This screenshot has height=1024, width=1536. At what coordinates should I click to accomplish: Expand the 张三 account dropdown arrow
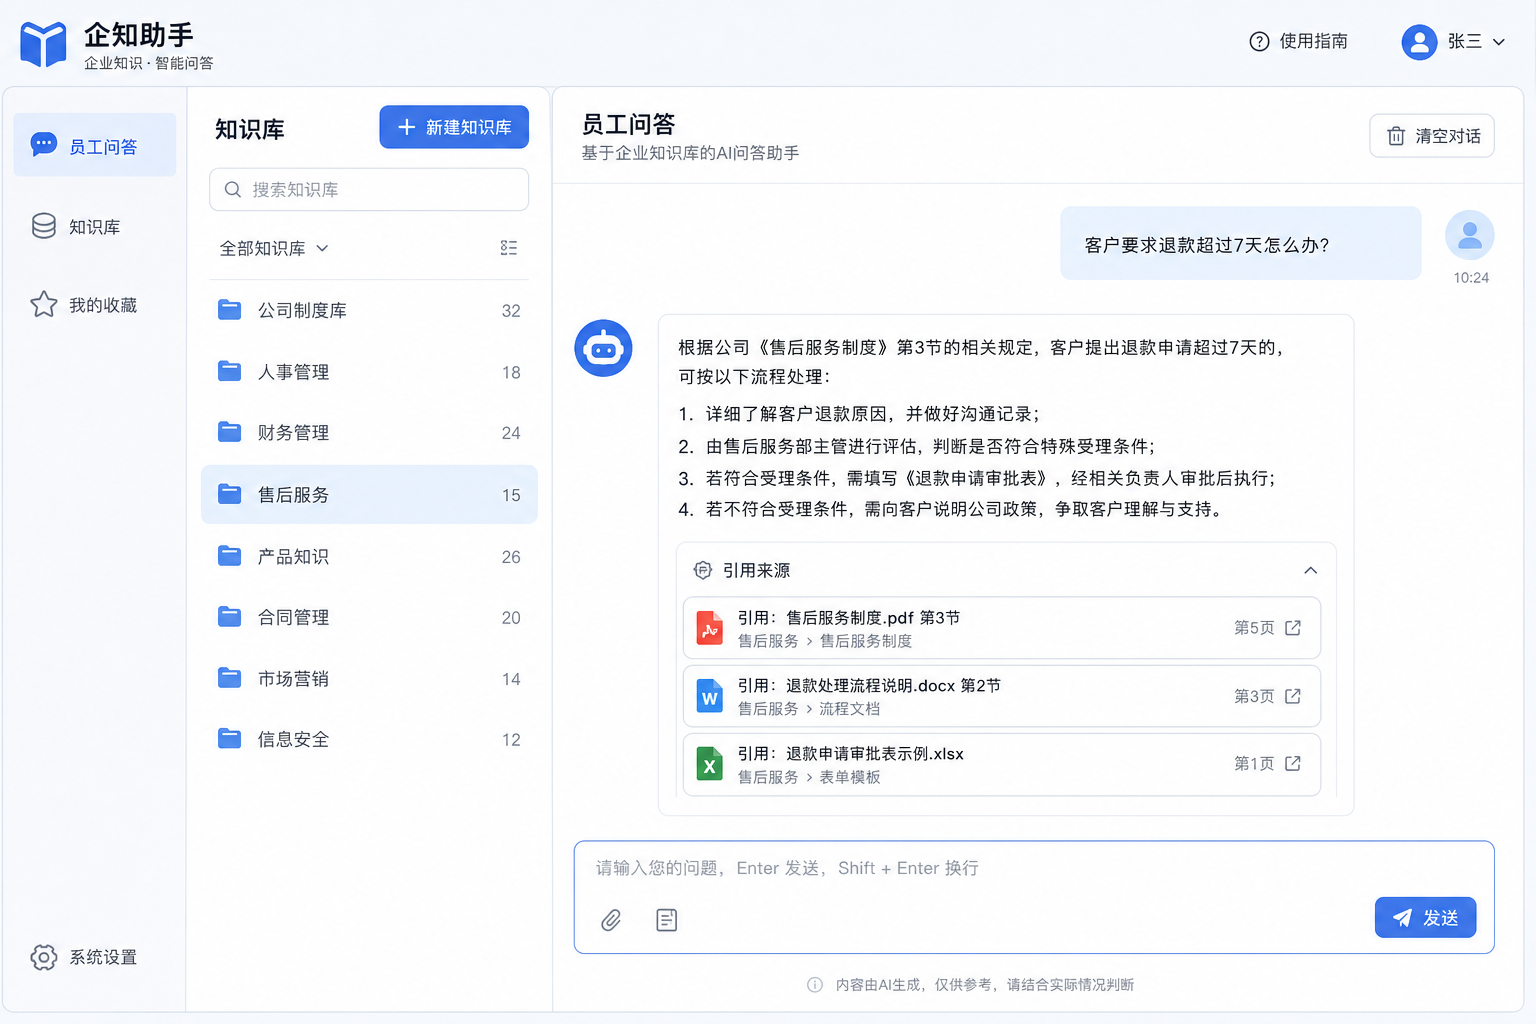pos(1499,42)
